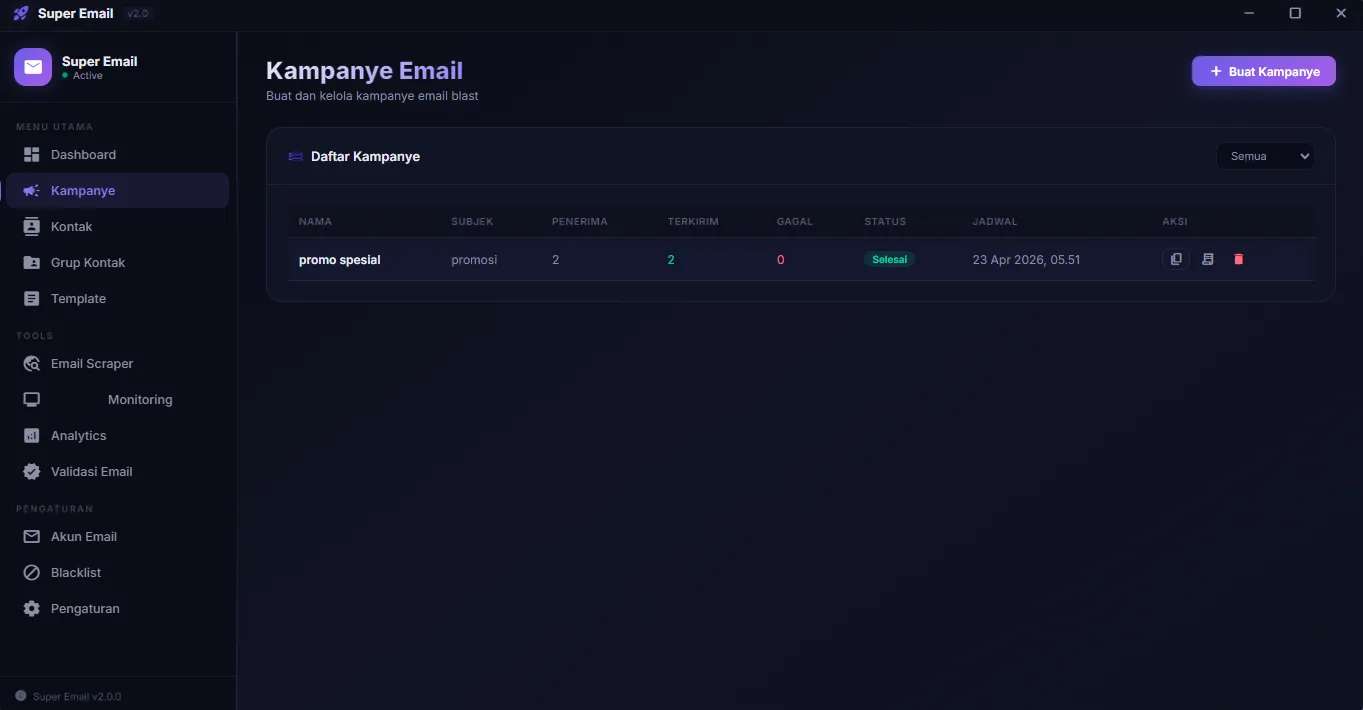Open Monitoring via its monitor icon
Viewport: 1363px width, 710px height.
[31, 400]
